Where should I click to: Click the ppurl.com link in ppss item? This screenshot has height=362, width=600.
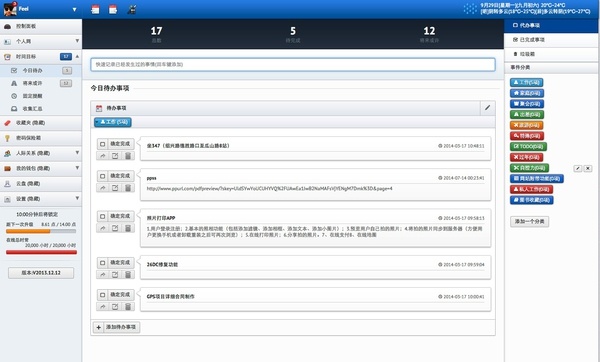point(269,189)
